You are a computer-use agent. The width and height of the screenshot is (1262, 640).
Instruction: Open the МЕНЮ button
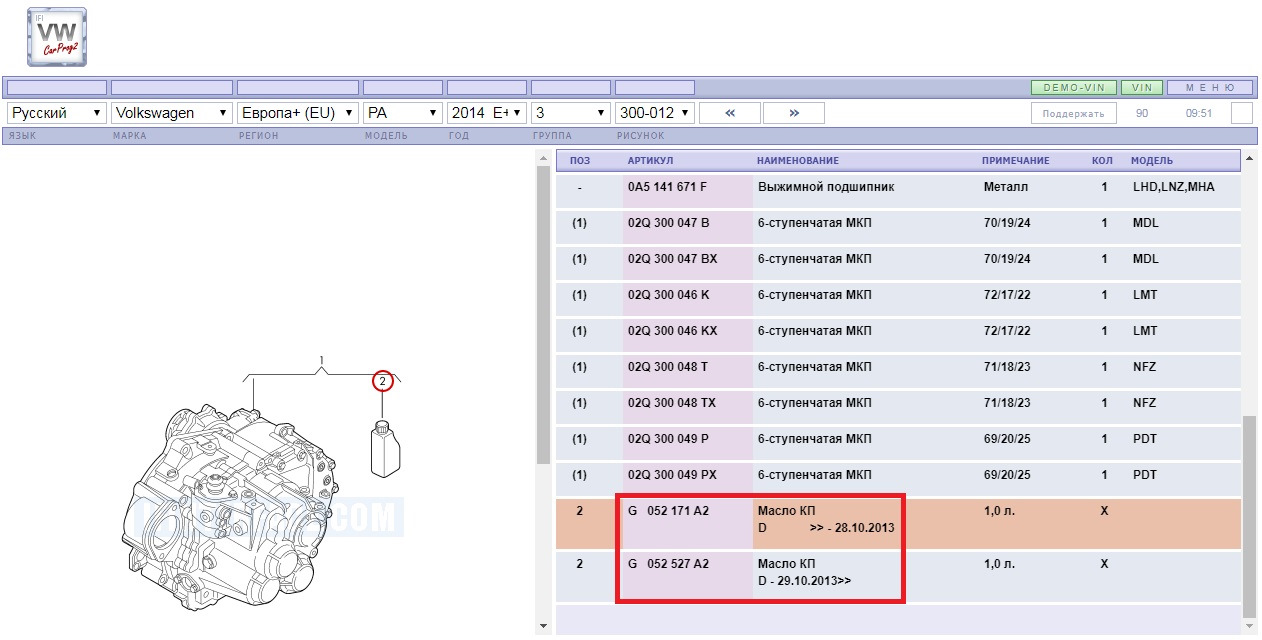tap(1210, 88)
